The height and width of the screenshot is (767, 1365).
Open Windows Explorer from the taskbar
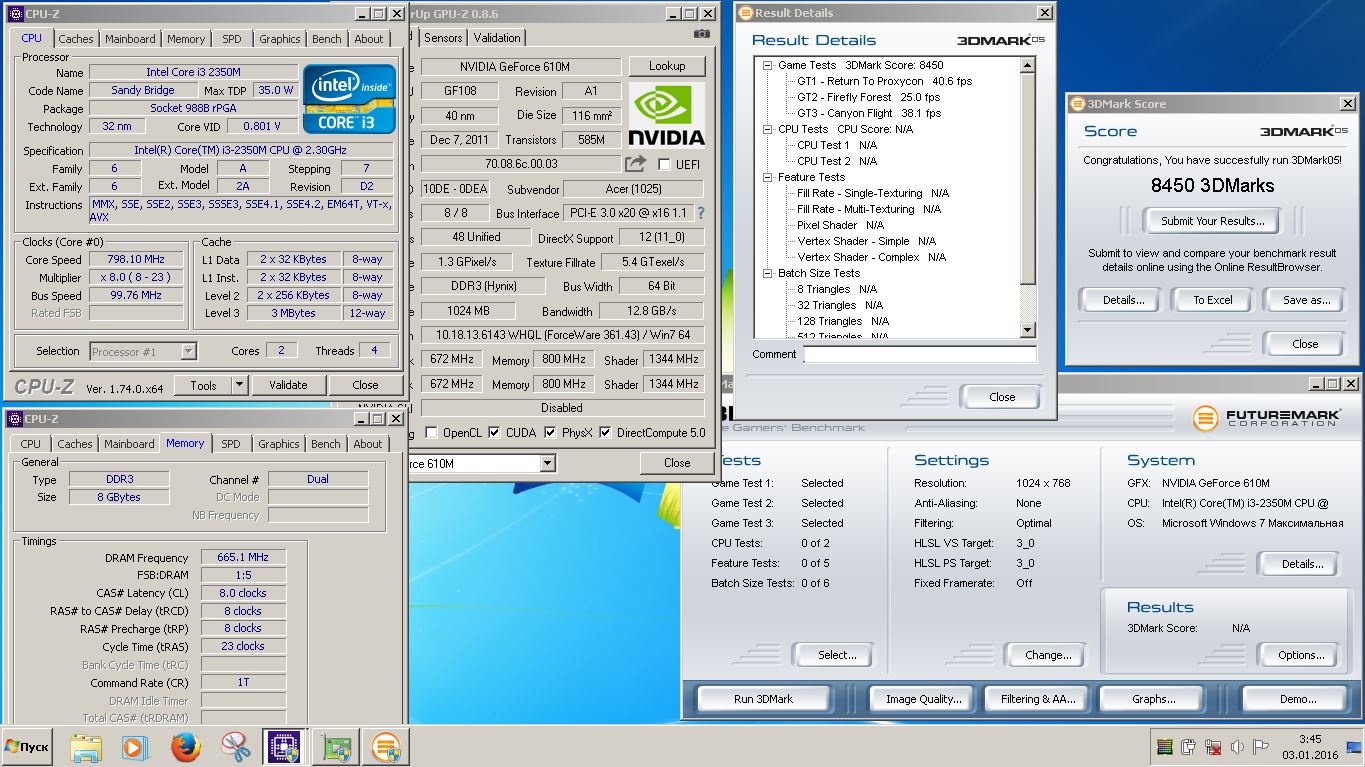87,746
